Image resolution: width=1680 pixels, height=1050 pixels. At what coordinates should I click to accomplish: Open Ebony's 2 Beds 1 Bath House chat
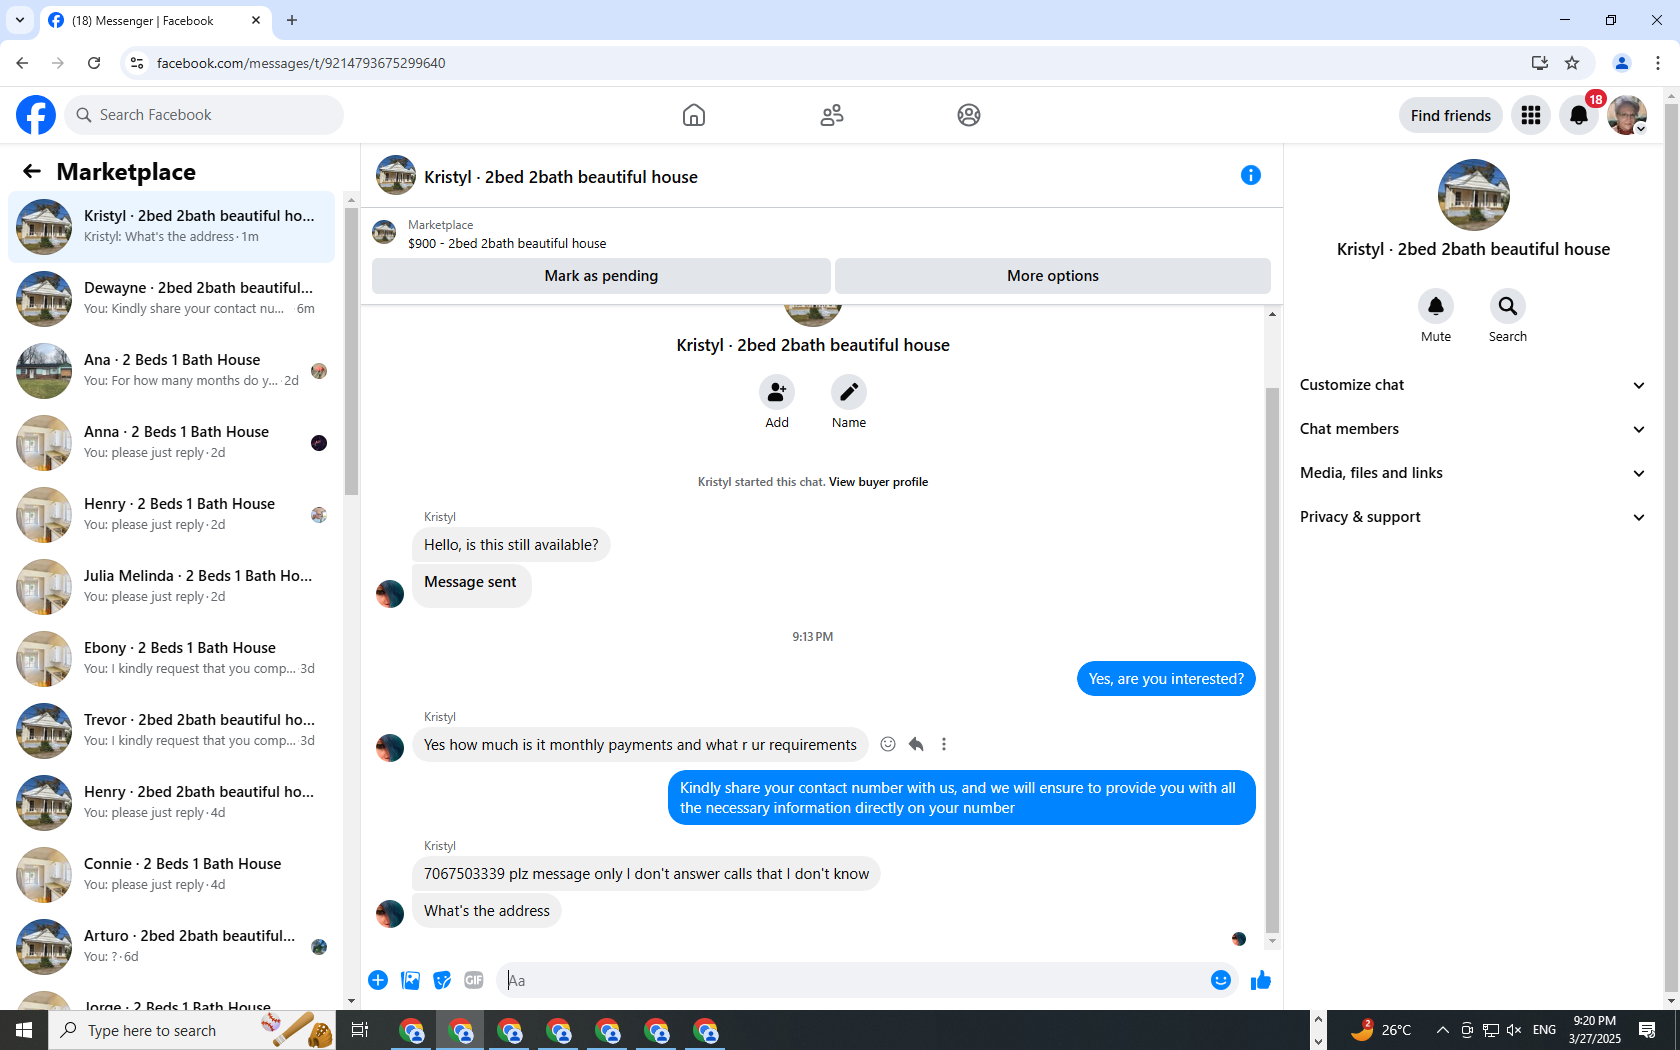pyautogui.click(x=172, y=659)
